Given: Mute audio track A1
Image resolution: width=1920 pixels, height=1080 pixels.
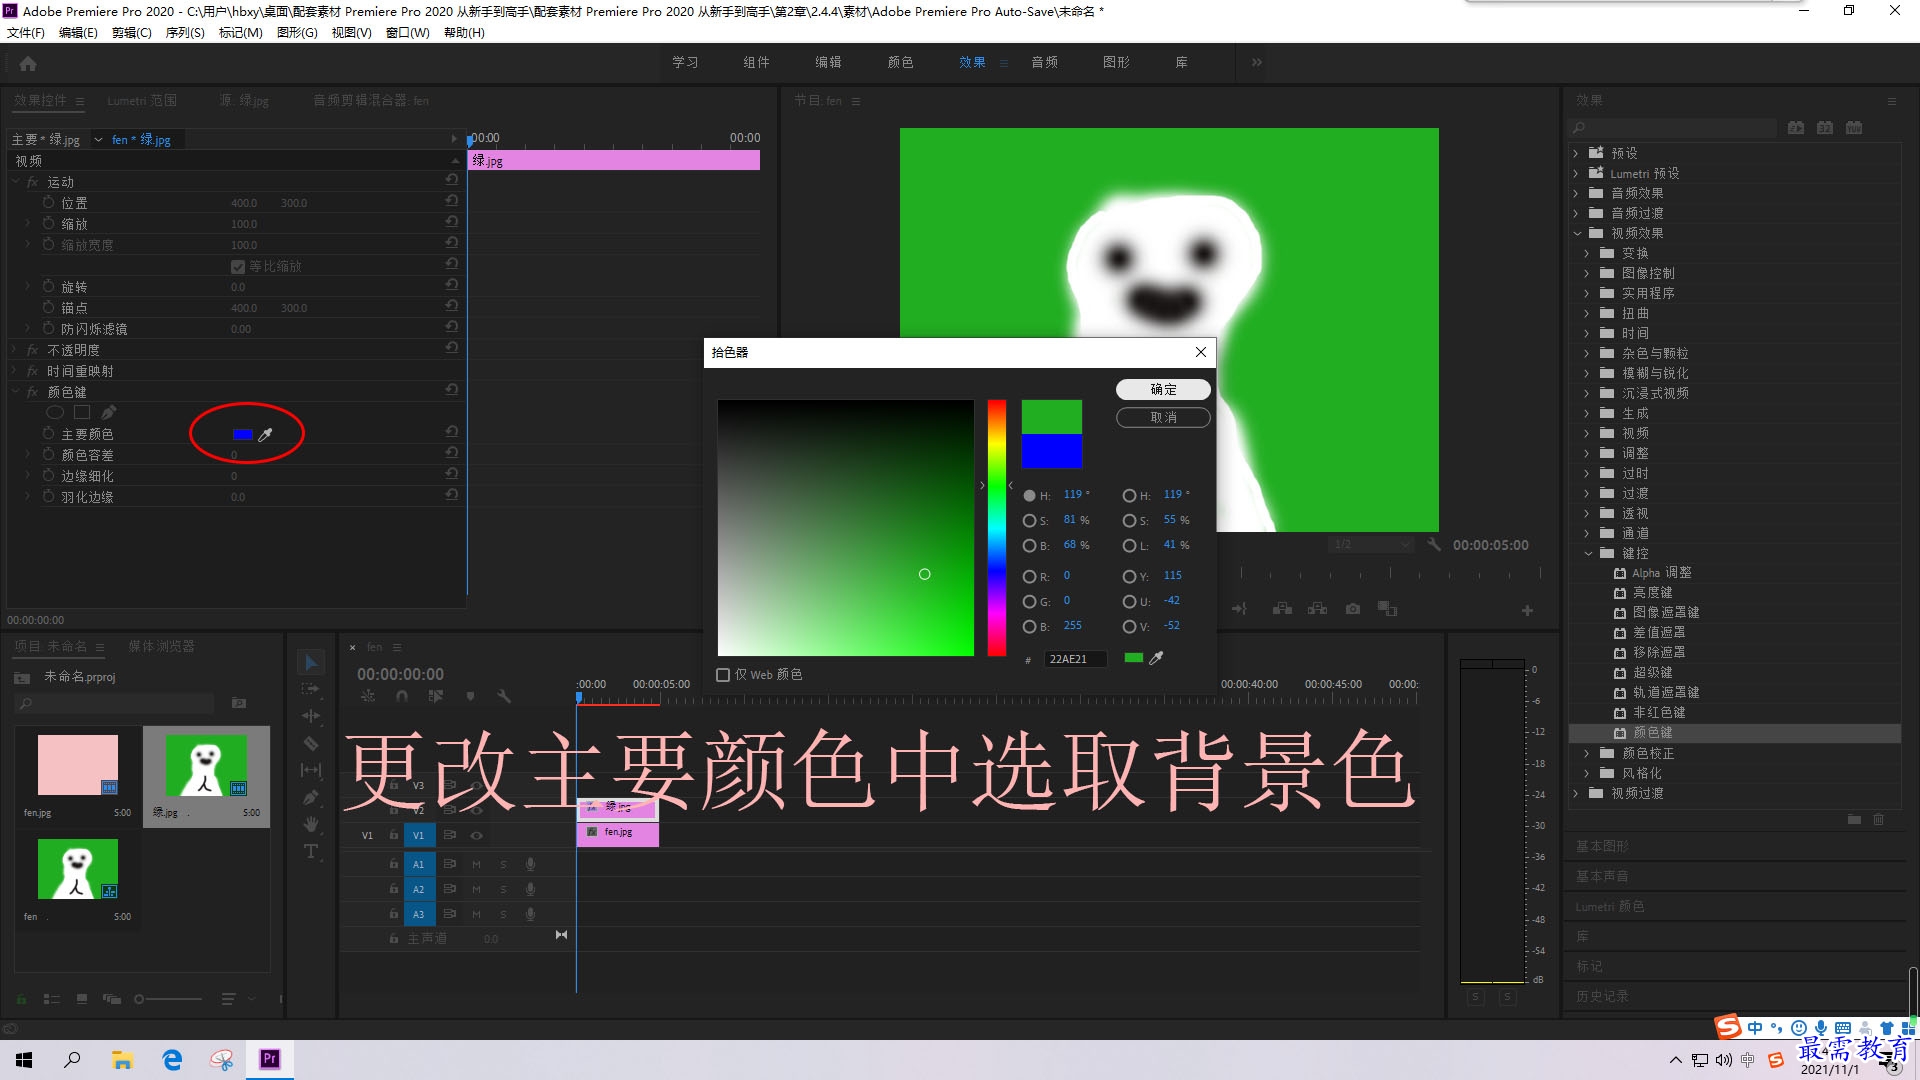Looking at the screenshot, I should [x=477, y=863].
